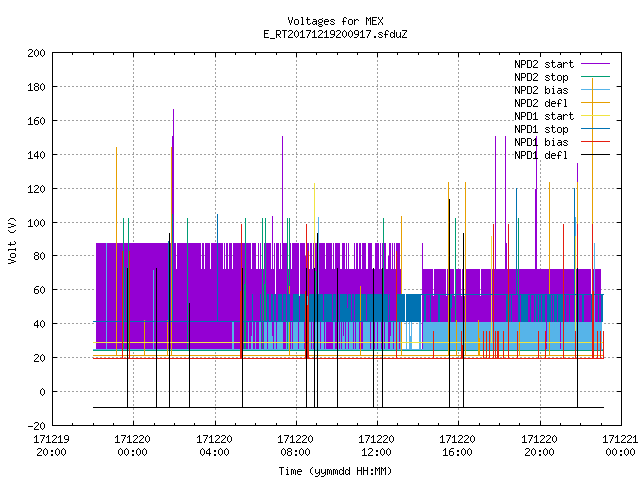The width and height of the screenshot is (640, 480).
Task: Select the NPD1 defl legend entry
Action: [541, 155]
